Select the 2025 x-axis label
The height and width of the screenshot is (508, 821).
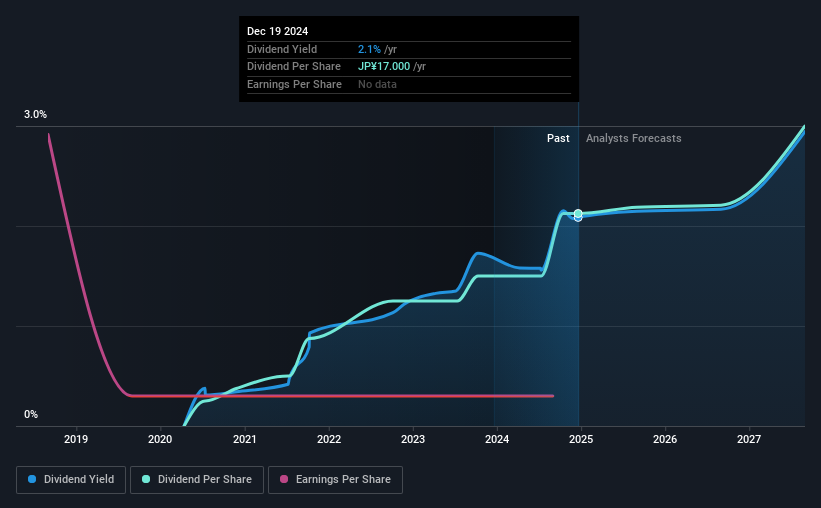[x=581, y=439]
